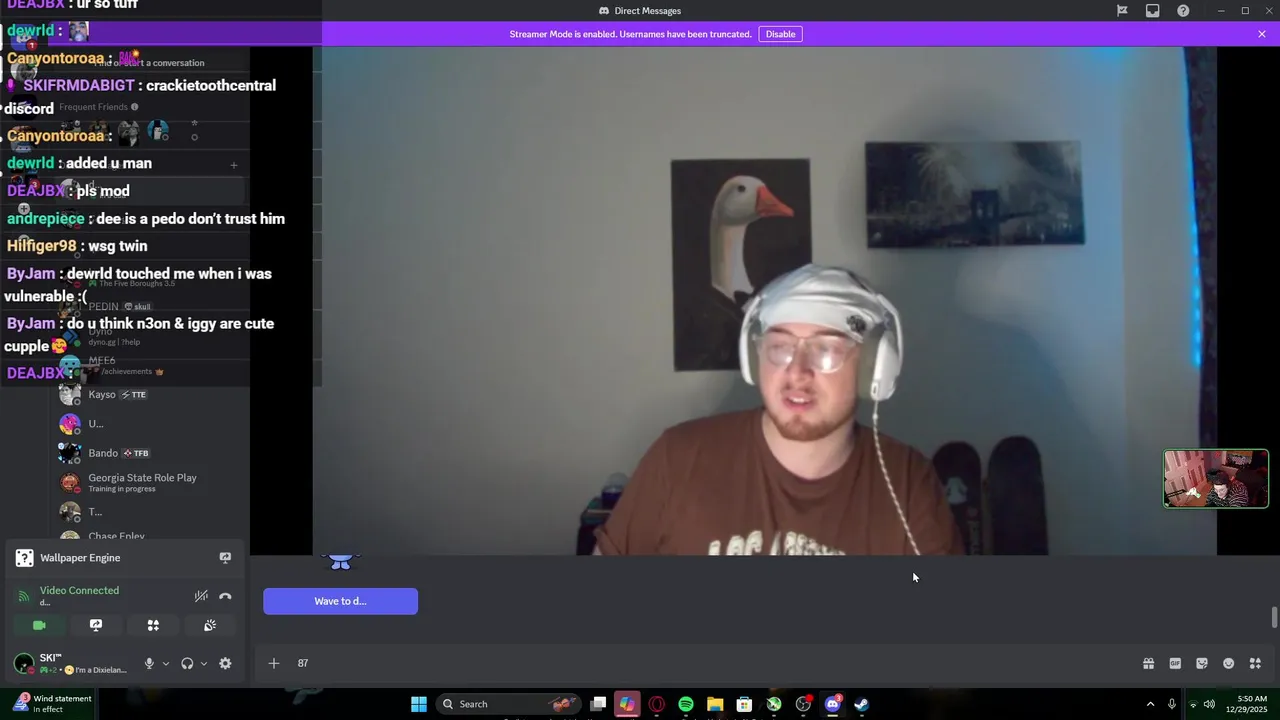Open the sticker picker
This screenshot has width=1280, height=720.
pyautogui.click(x=1202, y=663)
